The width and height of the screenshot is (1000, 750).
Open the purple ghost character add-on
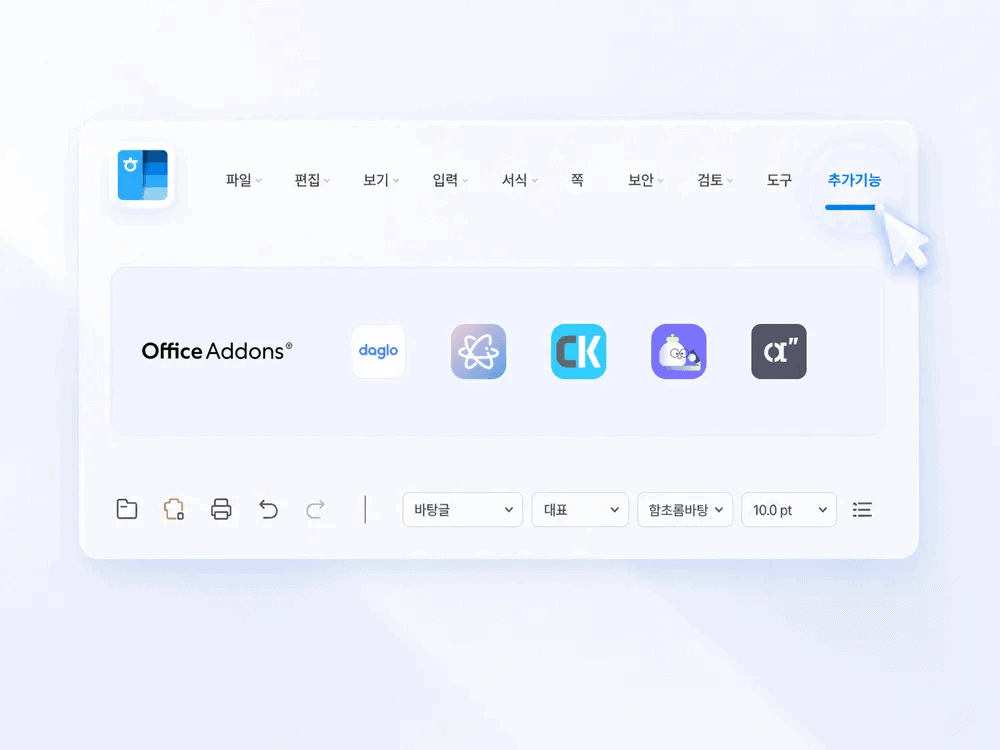tap(679, 351)
